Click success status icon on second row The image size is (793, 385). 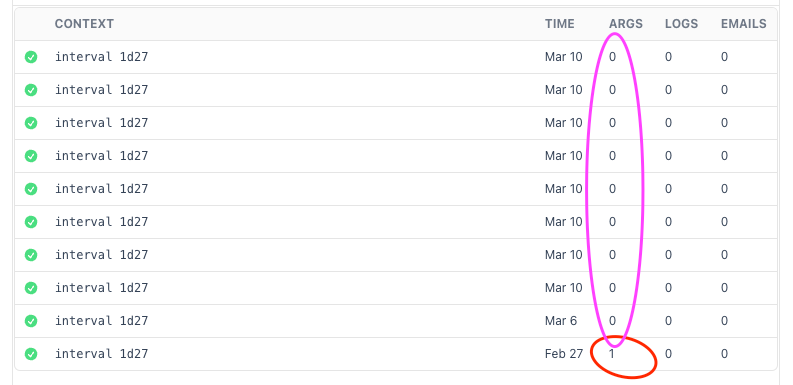(x=31, y=90)
